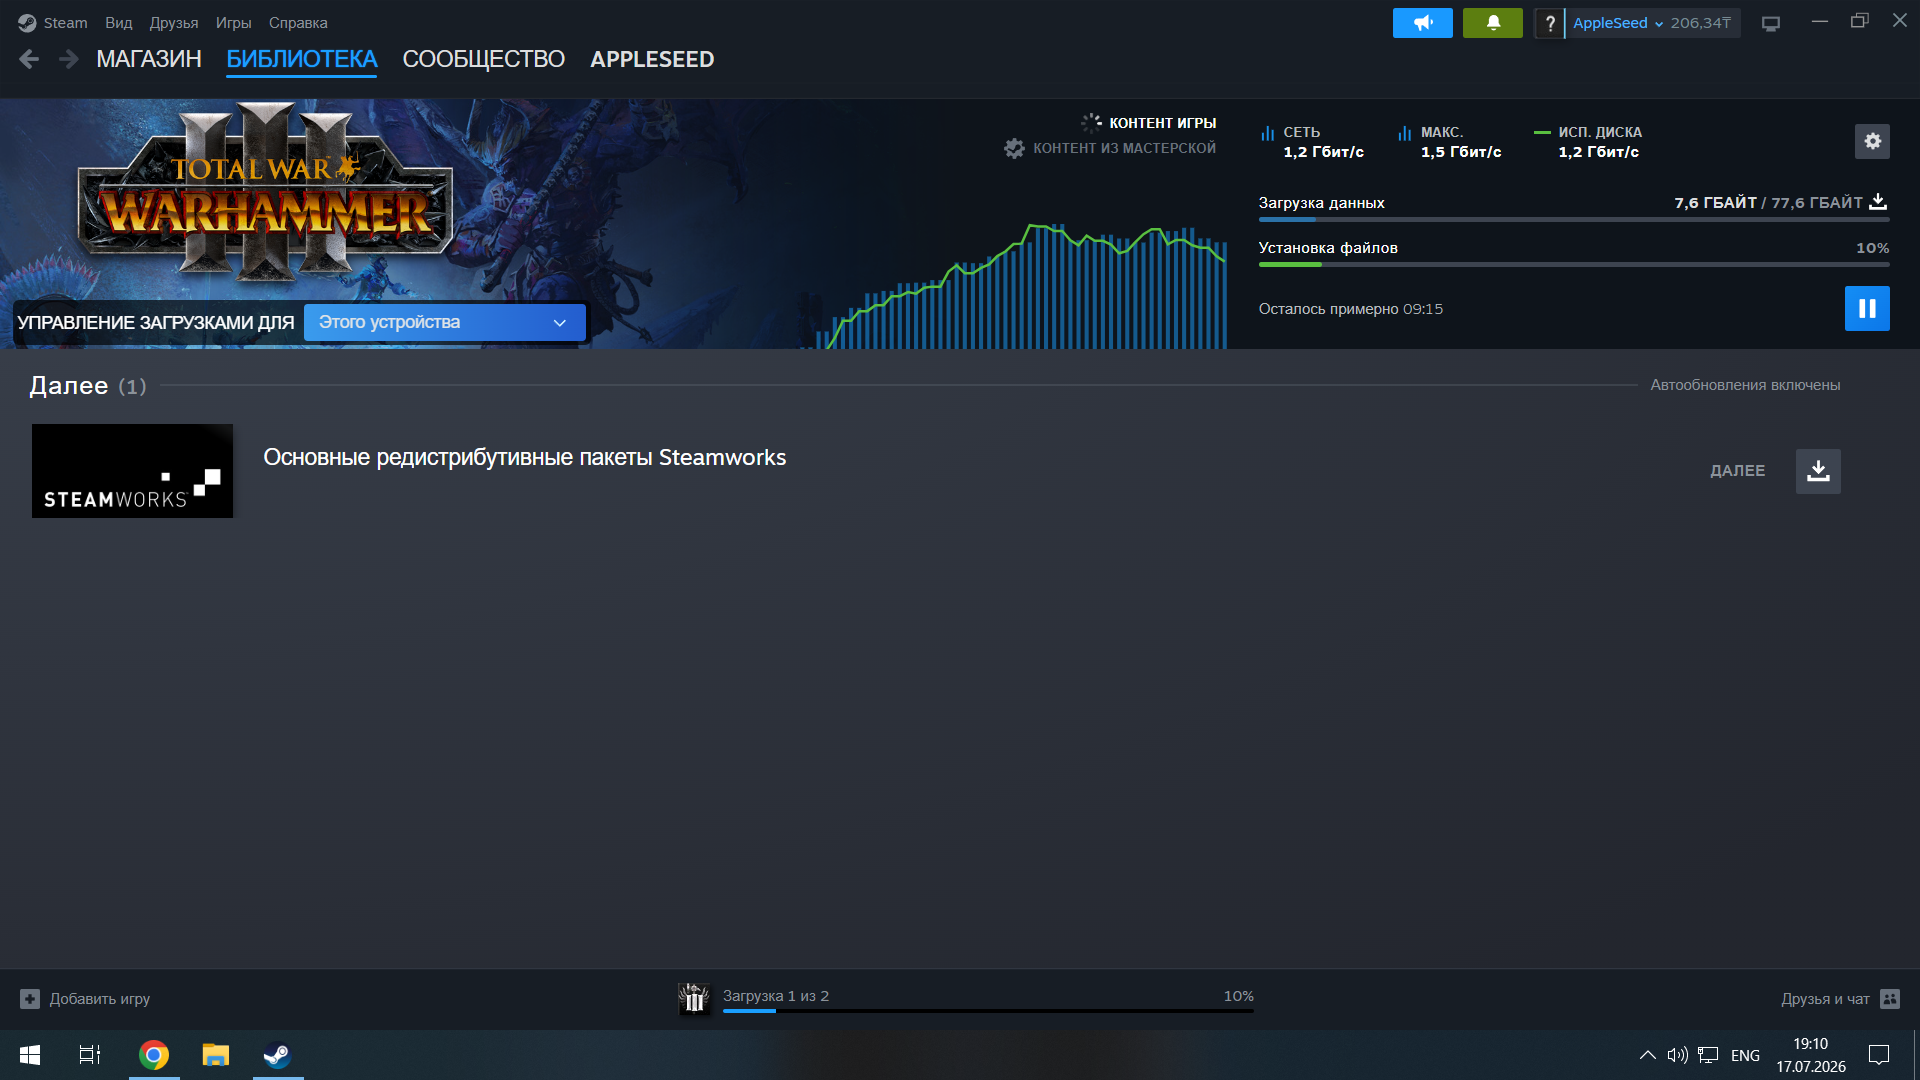Launch Chrome from the taskbar
Screen dimensions: 1920x1080
point(154,1055)
